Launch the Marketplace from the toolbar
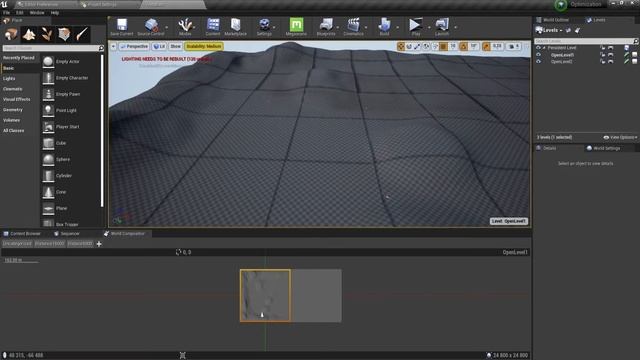This screenshot has height=360, width=640. 236,25
